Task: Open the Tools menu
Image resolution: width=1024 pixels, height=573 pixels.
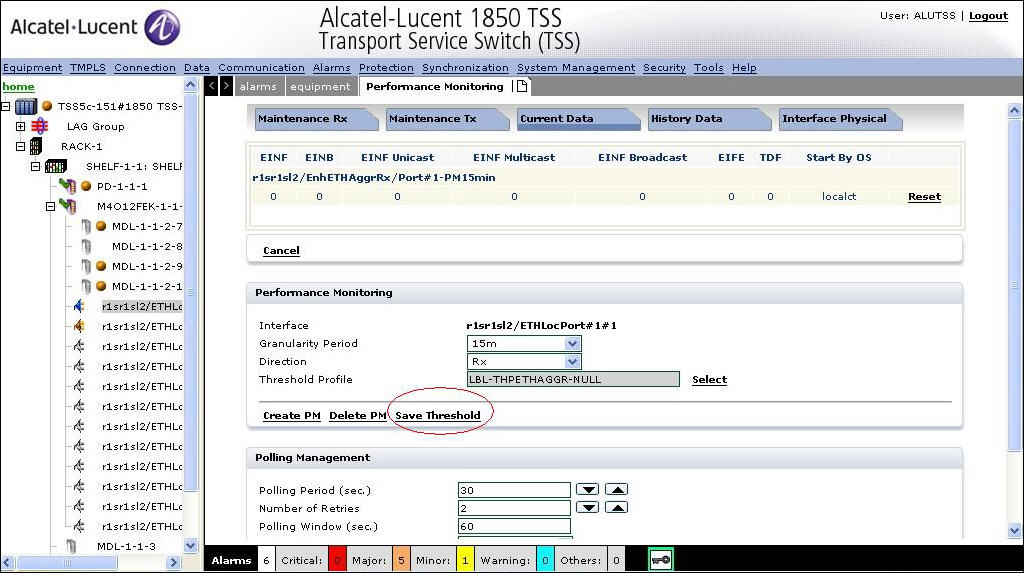Action: click(x=709, y=67)
